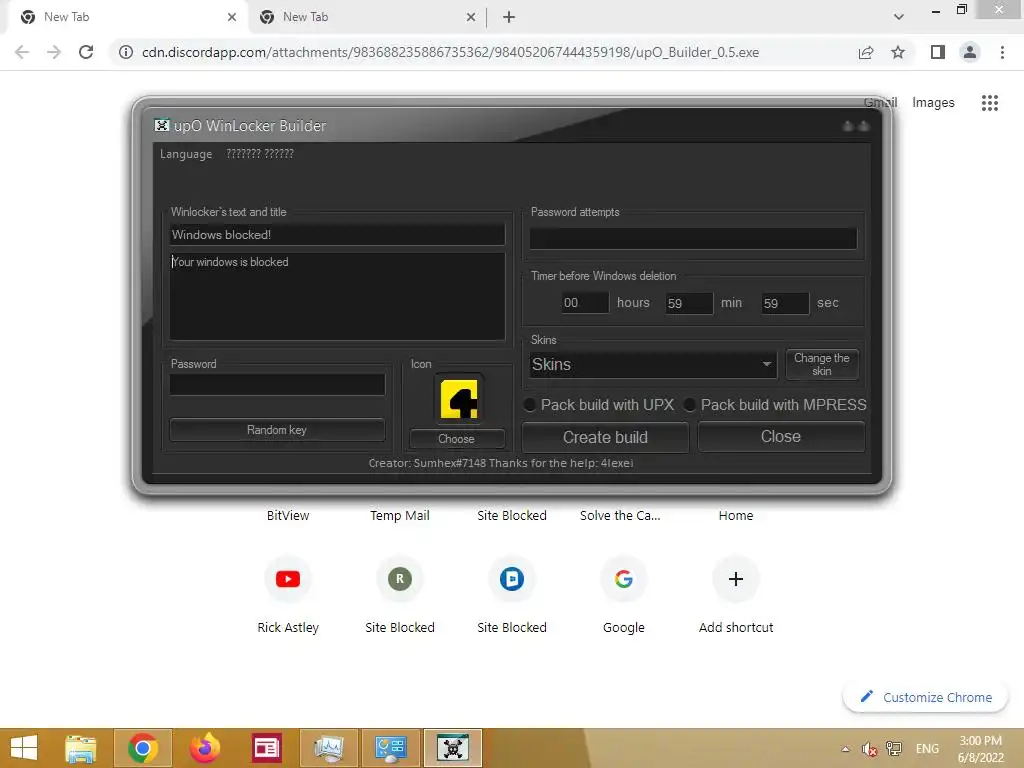The image size is (1024, 768).
Task: Open the Language menu in WinLocker Builder
Action: [186, 154]
